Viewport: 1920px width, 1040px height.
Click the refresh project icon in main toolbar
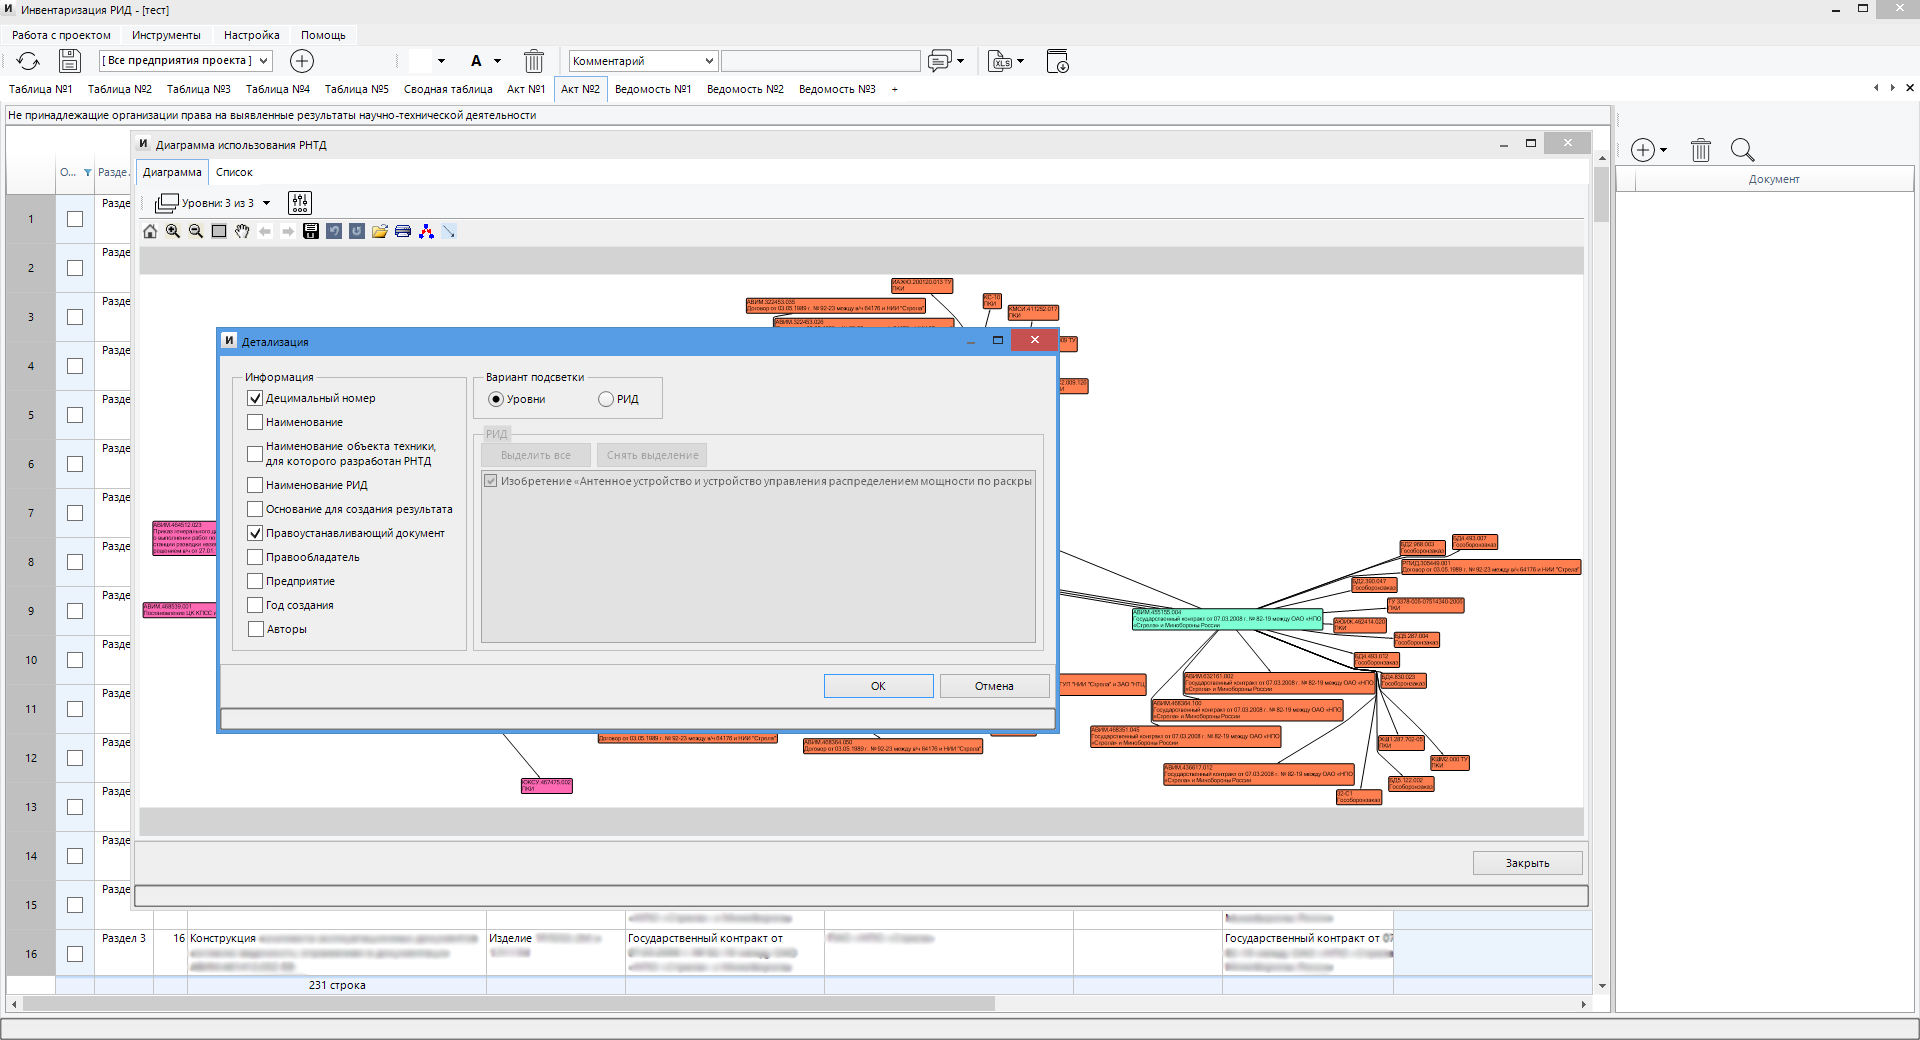(28, 61)
